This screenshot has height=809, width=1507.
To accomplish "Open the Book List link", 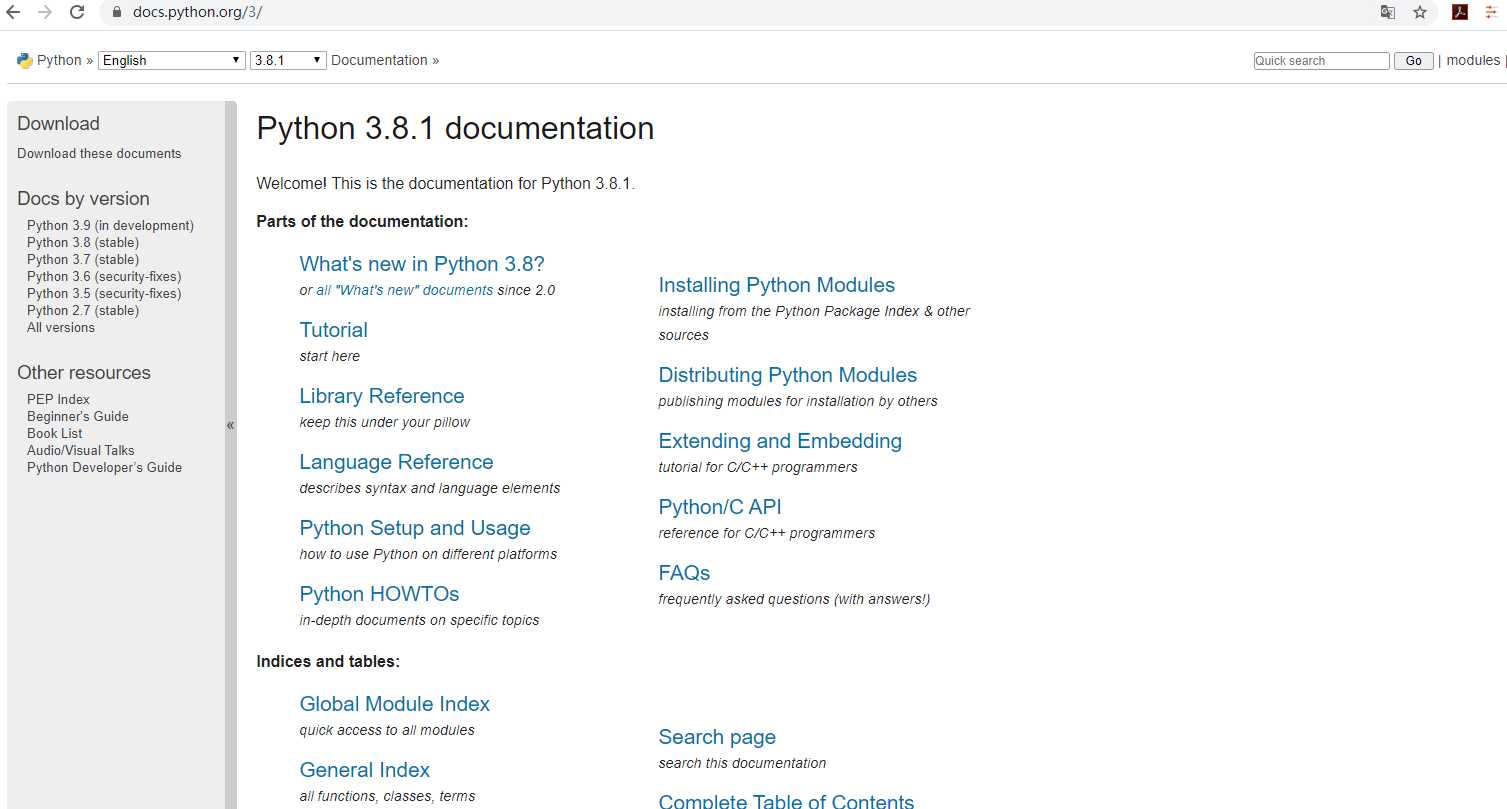I will (55, 433).
